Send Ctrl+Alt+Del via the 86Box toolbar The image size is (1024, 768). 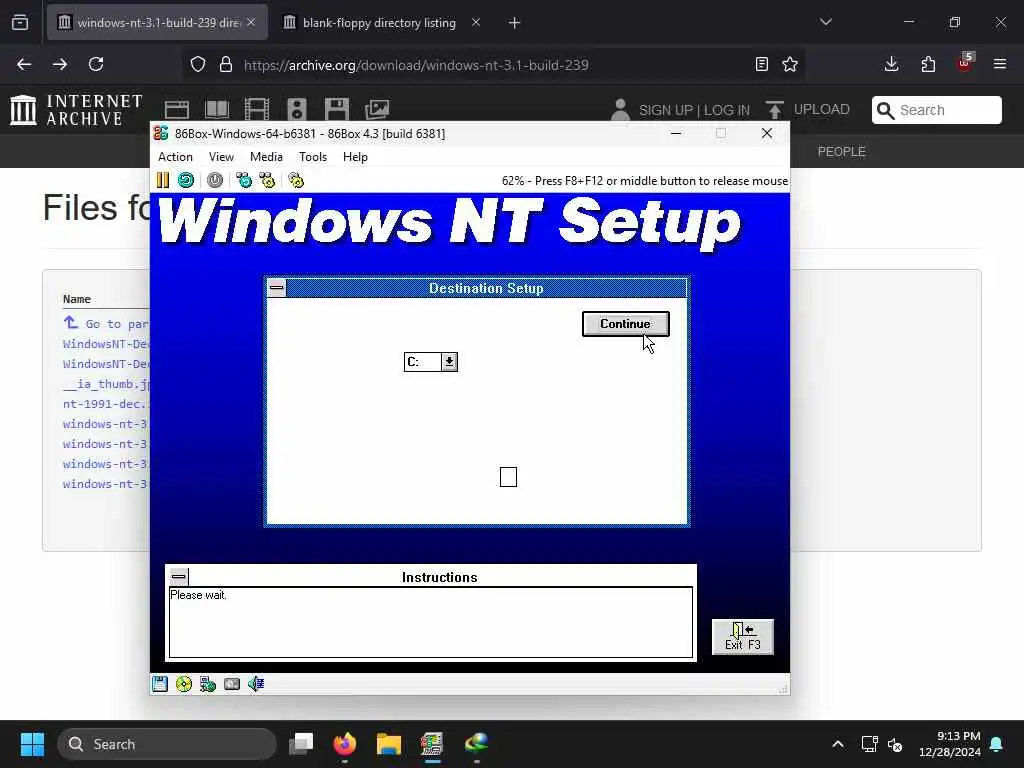(x=244, y=180)
